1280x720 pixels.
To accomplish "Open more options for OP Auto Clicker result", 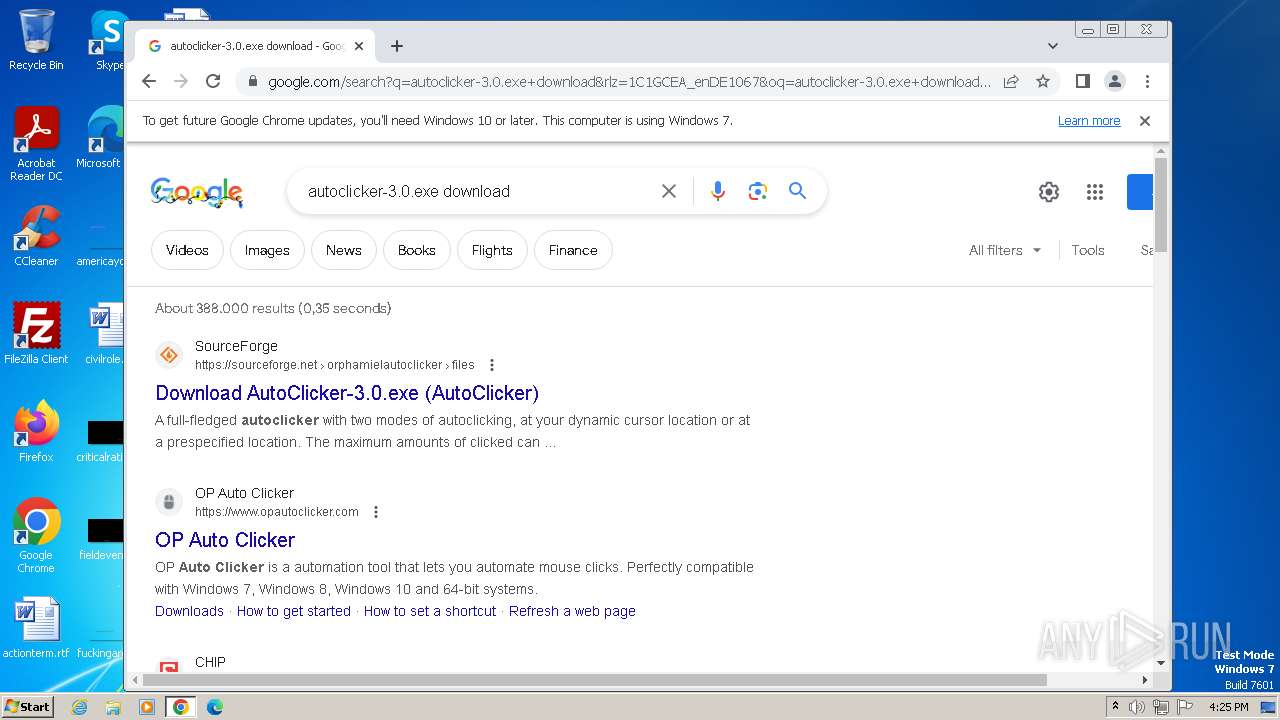I will pos(376,512).
